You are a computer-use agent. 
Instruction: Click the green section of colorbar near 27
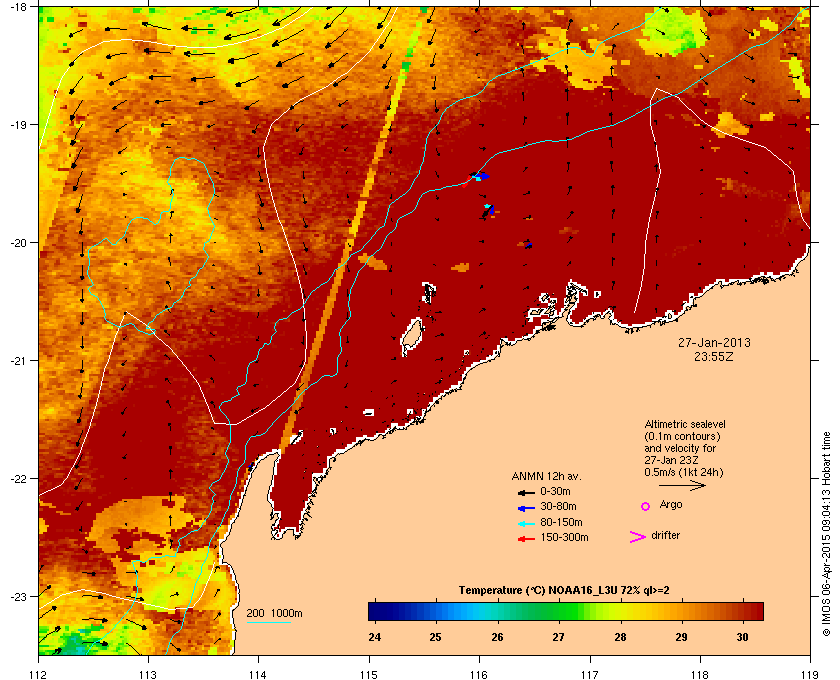click(560, 611)
